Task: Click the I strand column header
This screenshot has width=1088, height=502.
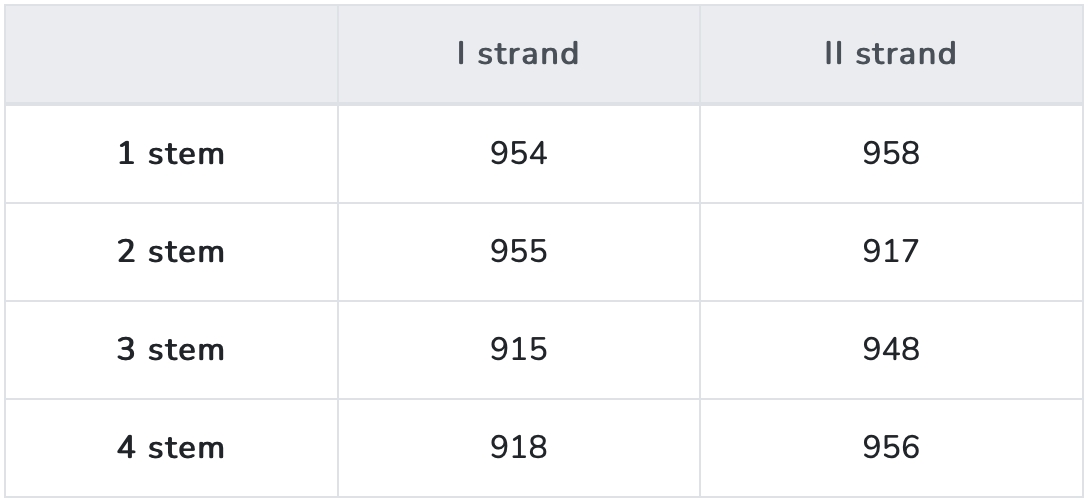Action: [518, 54]
